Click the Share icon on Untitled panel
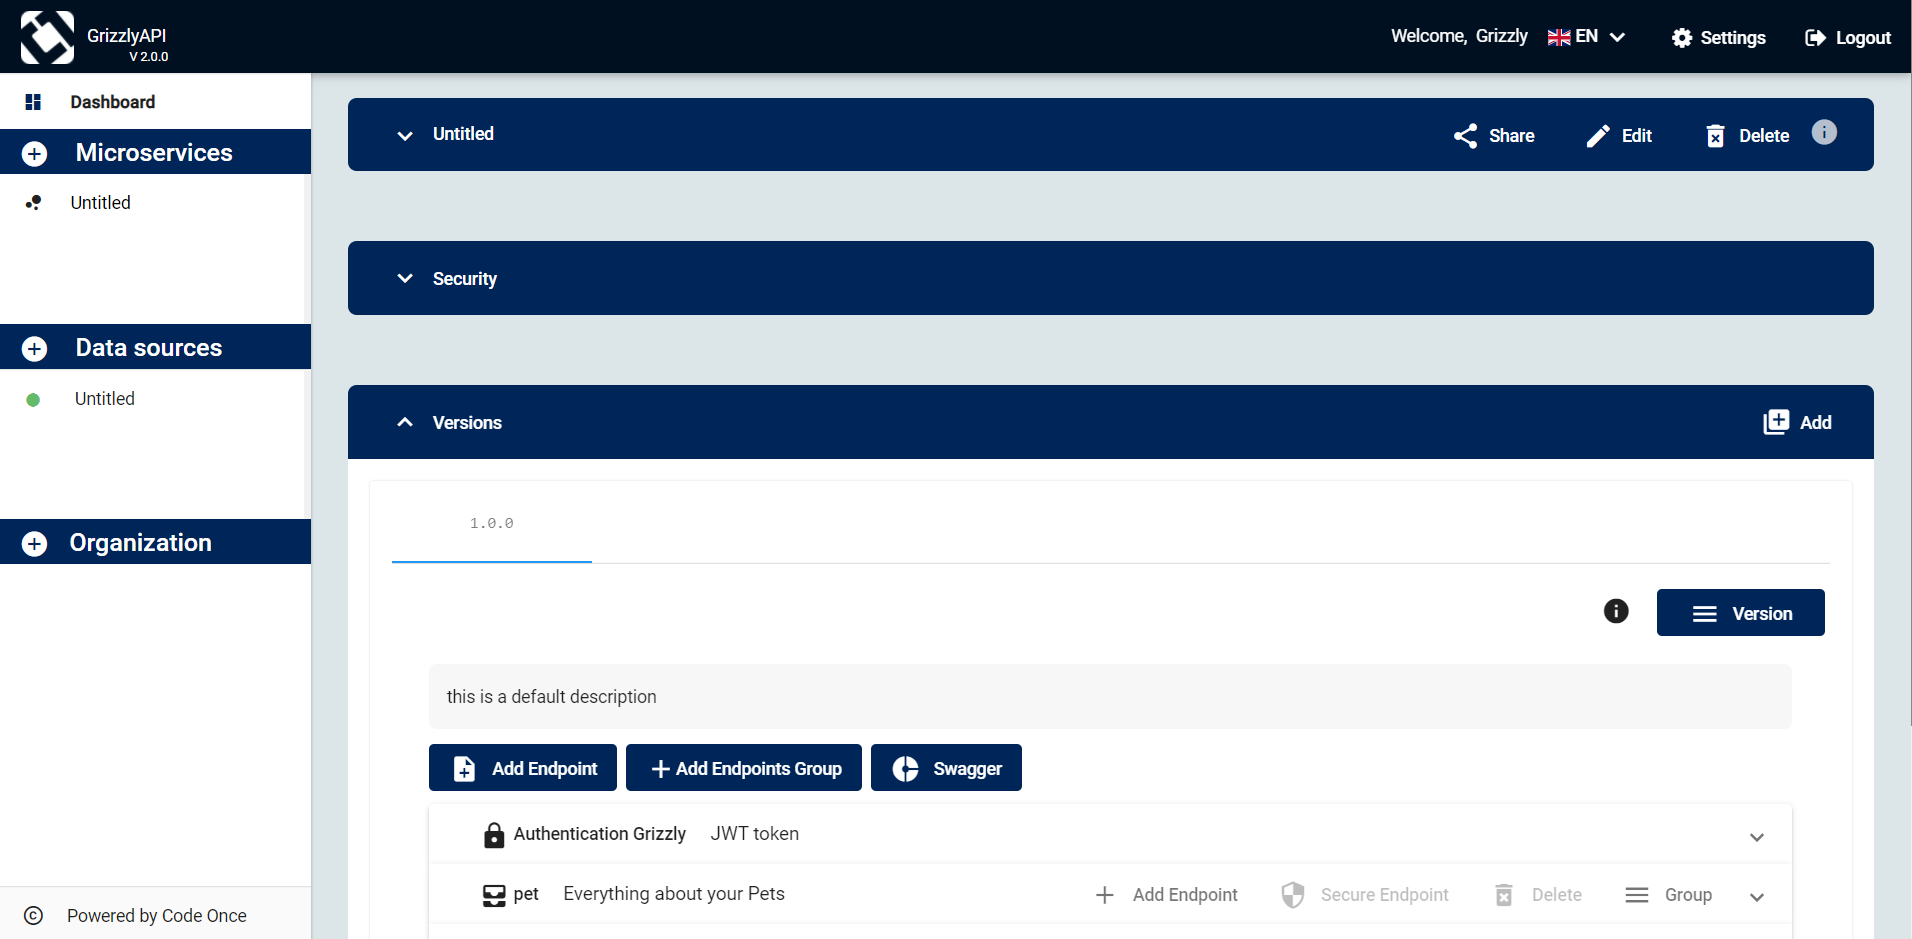The width and height of the screenshot is (1912, 939). click(x=1466, y=136)
